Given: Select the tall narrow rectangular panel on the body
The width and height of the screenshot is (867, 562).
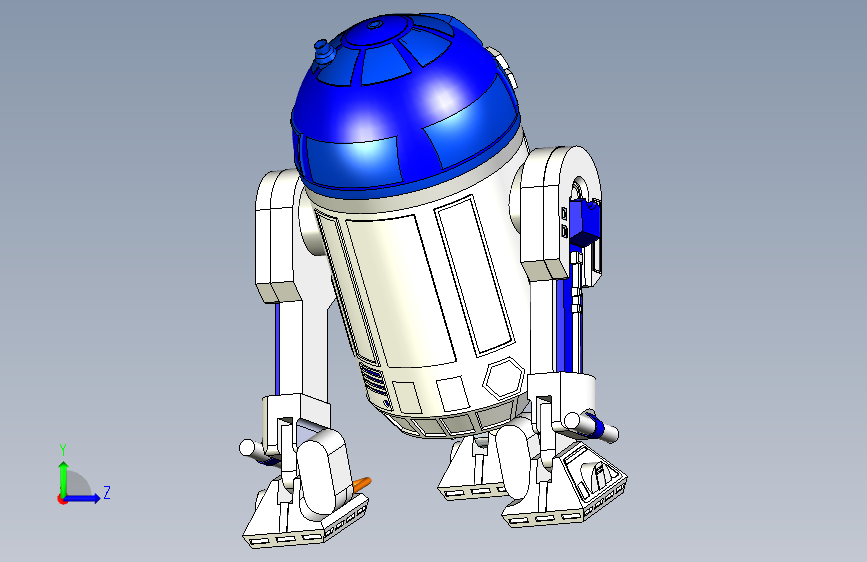Looking at the screenshot, I should 475,275.
